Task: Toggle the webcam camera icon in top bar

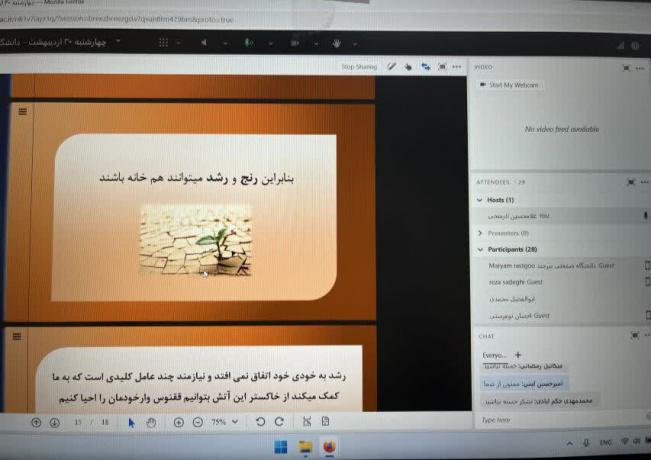Action: pyautogui.click(x=295, y=43)
